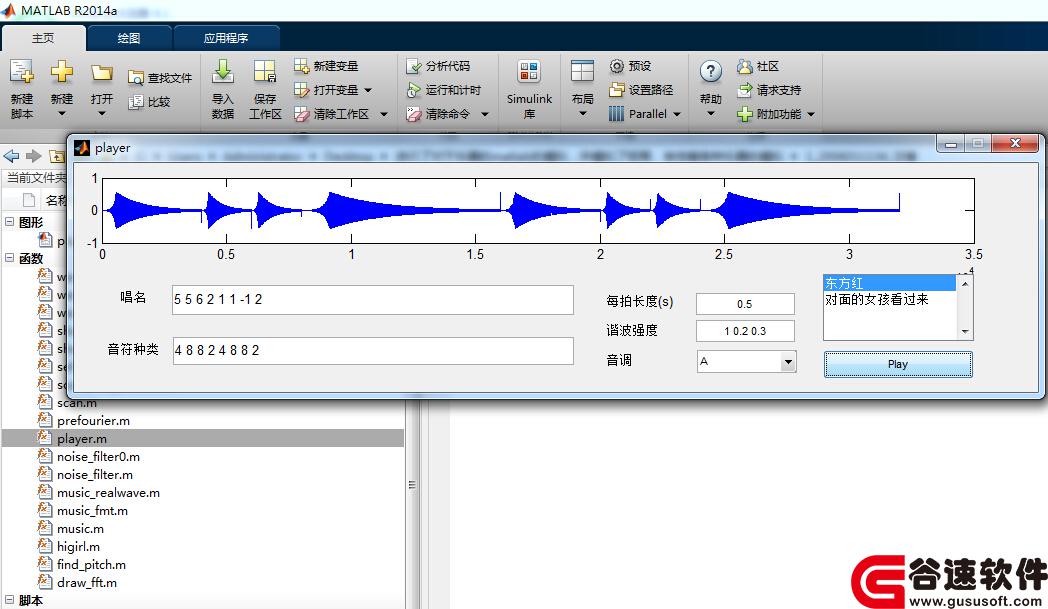Expand the arrow under 打开
The width and height of the screenshot is (1048, 609).
tap(102, 114)
